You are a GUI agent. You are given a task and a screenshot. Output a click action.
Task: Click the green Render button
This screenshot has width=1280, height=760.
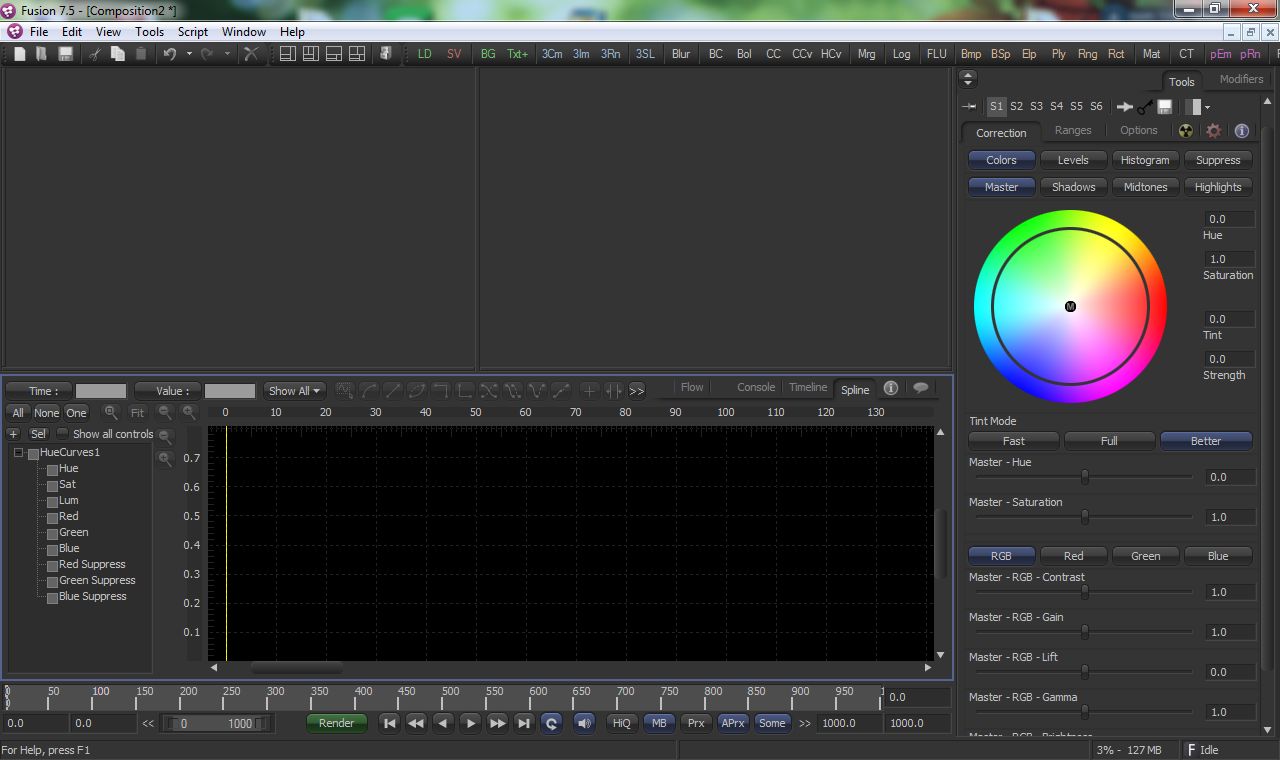336,723
